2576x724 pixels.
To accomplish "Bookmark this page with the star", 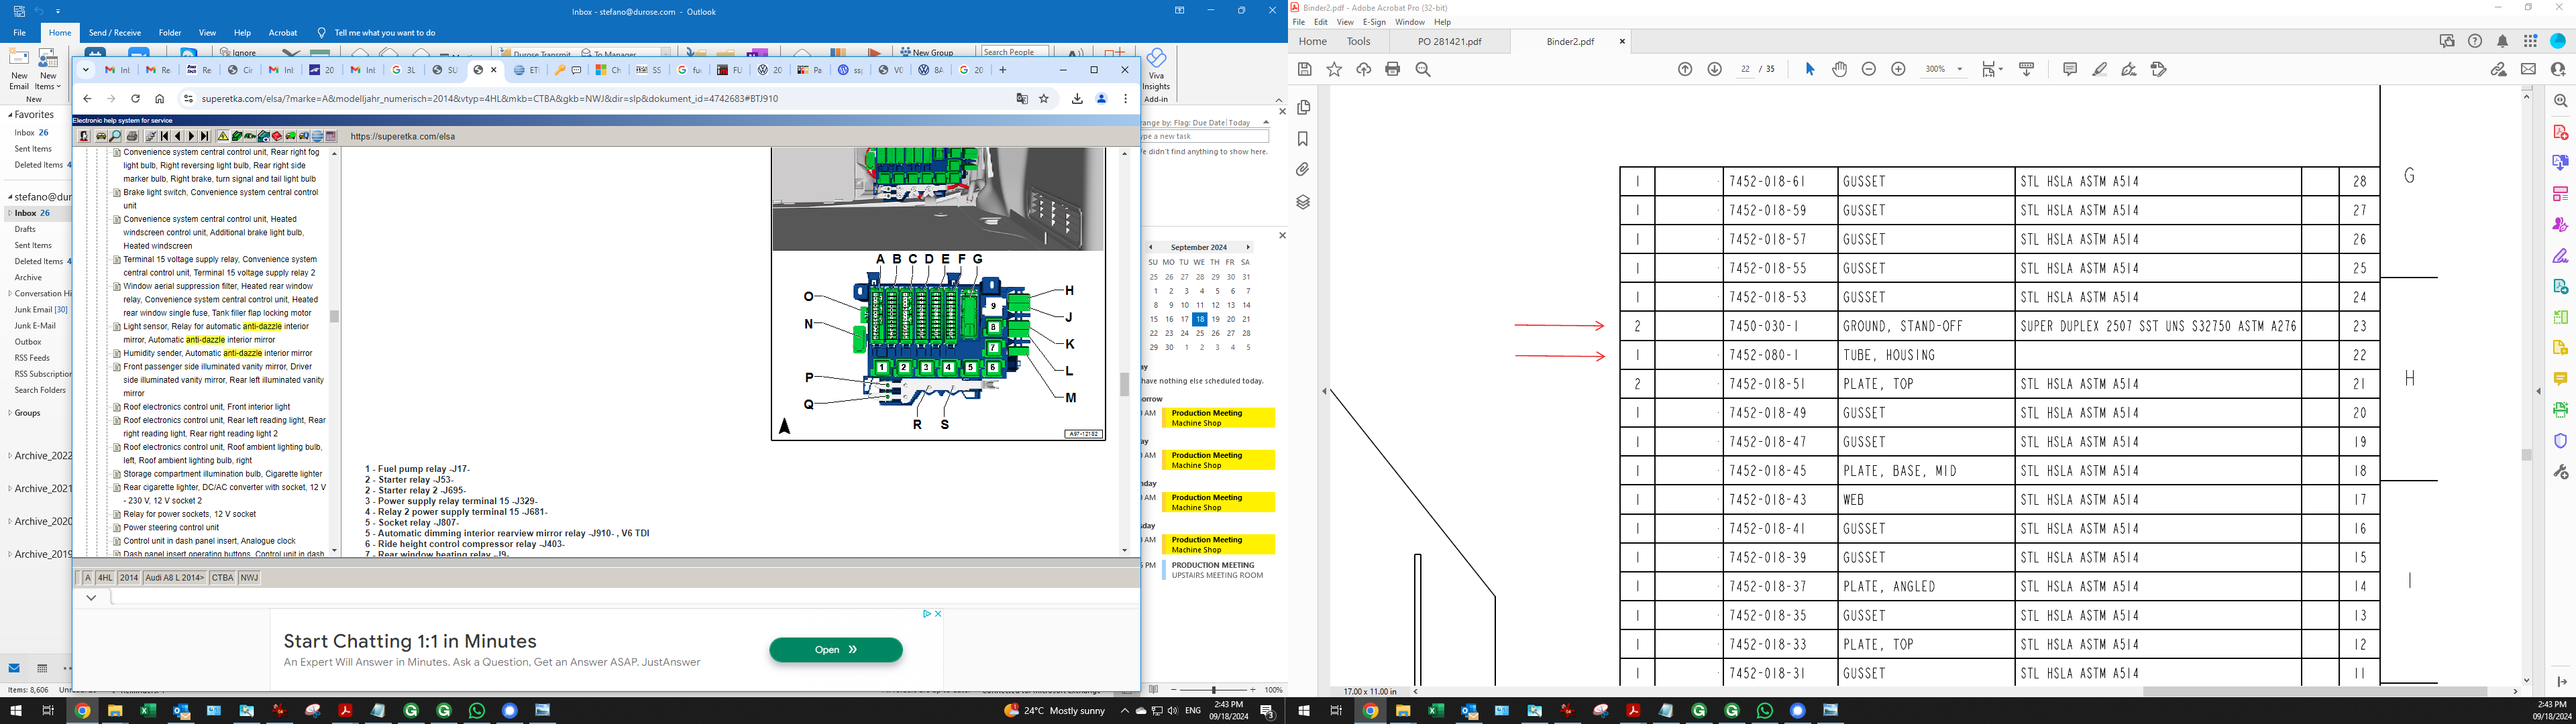I will click(1044, 99).
